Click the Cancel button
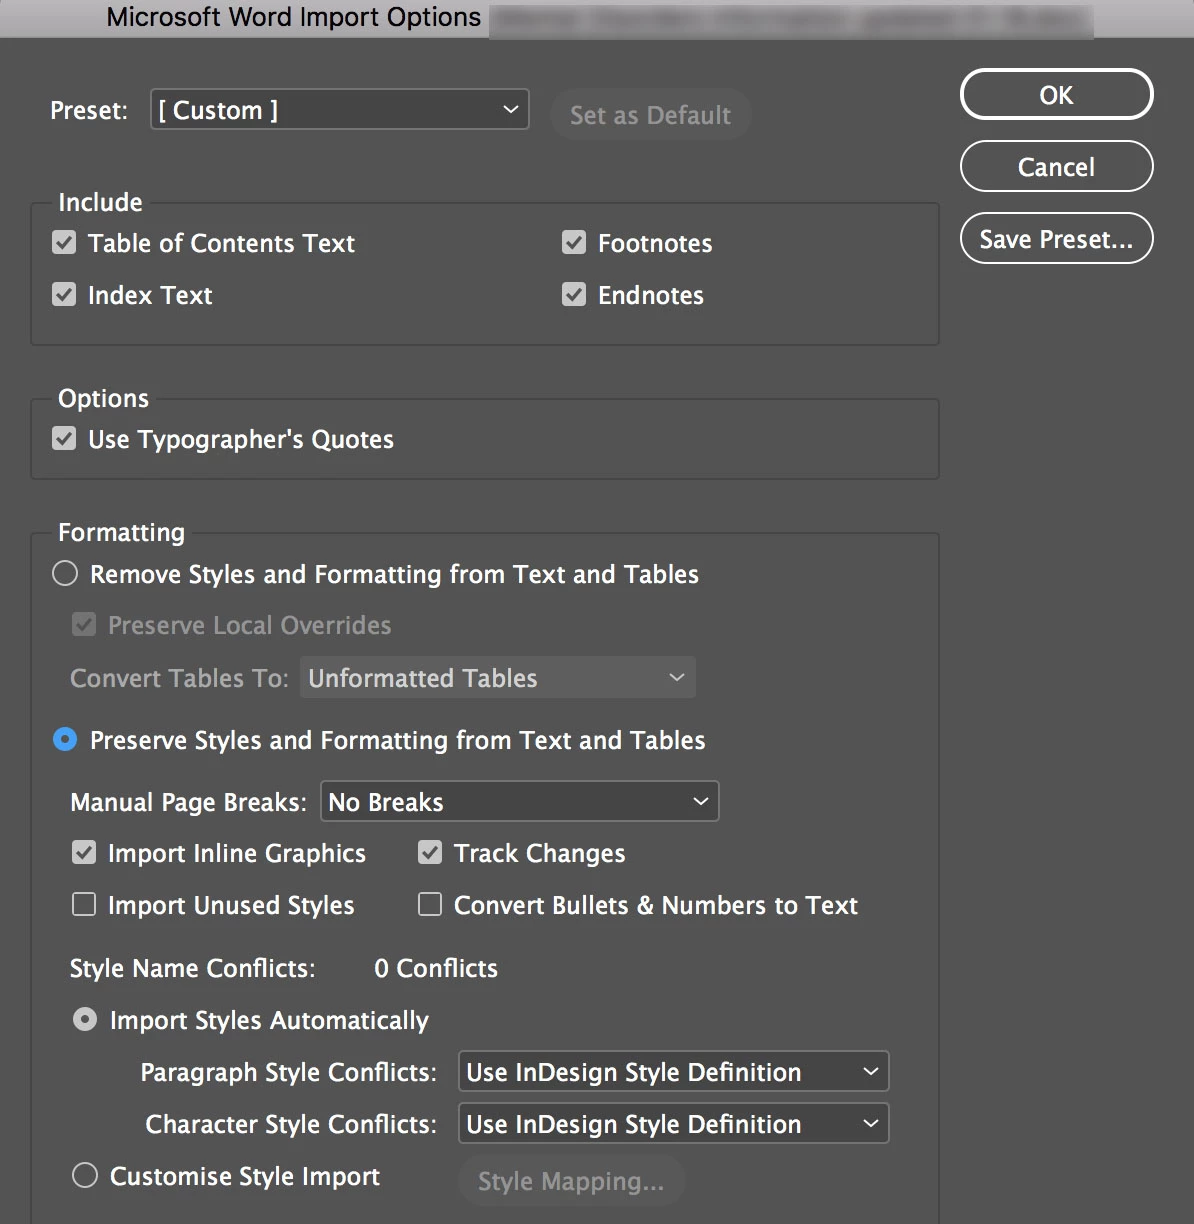 pyautogui.click(x=1056, y=166)
